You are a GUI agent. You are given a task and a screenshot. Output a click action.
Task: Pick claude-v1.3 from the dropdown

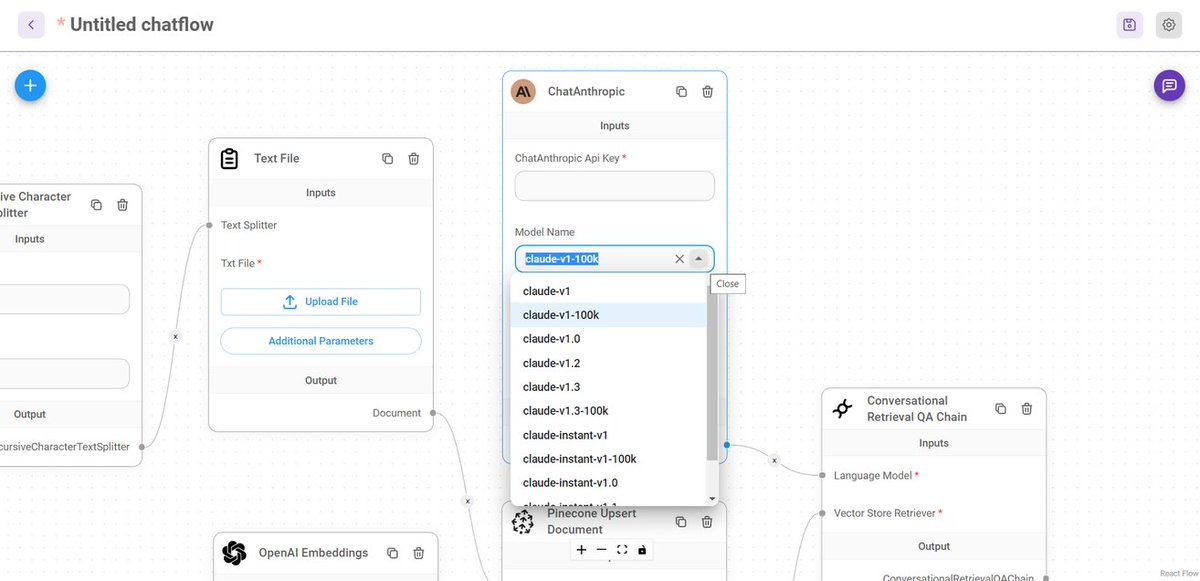click(608, 387)
